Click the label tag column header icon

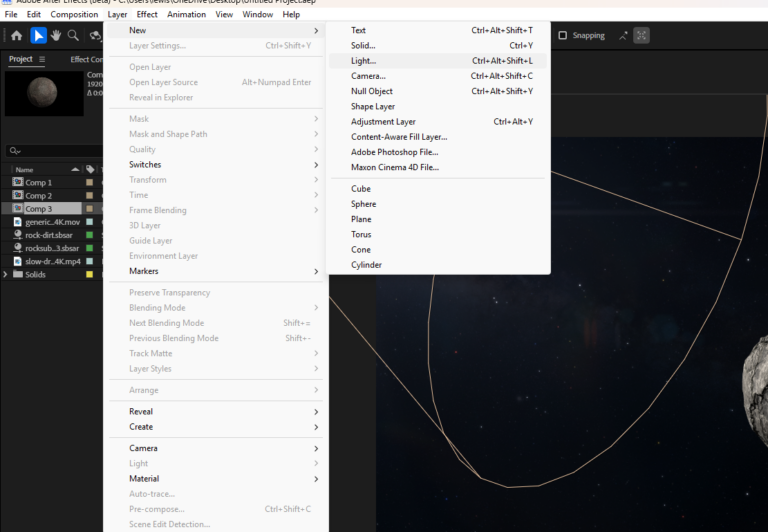90,169
